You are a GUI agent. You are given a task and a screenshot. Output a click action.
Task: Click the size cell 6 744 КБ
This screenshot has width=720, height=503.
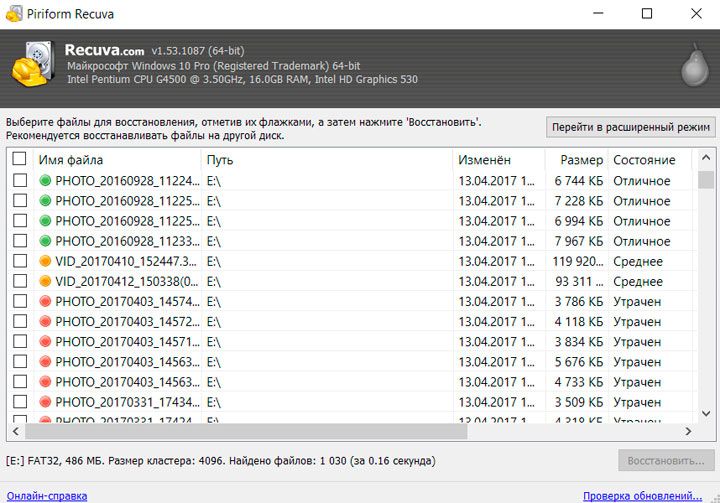(579, 181)
